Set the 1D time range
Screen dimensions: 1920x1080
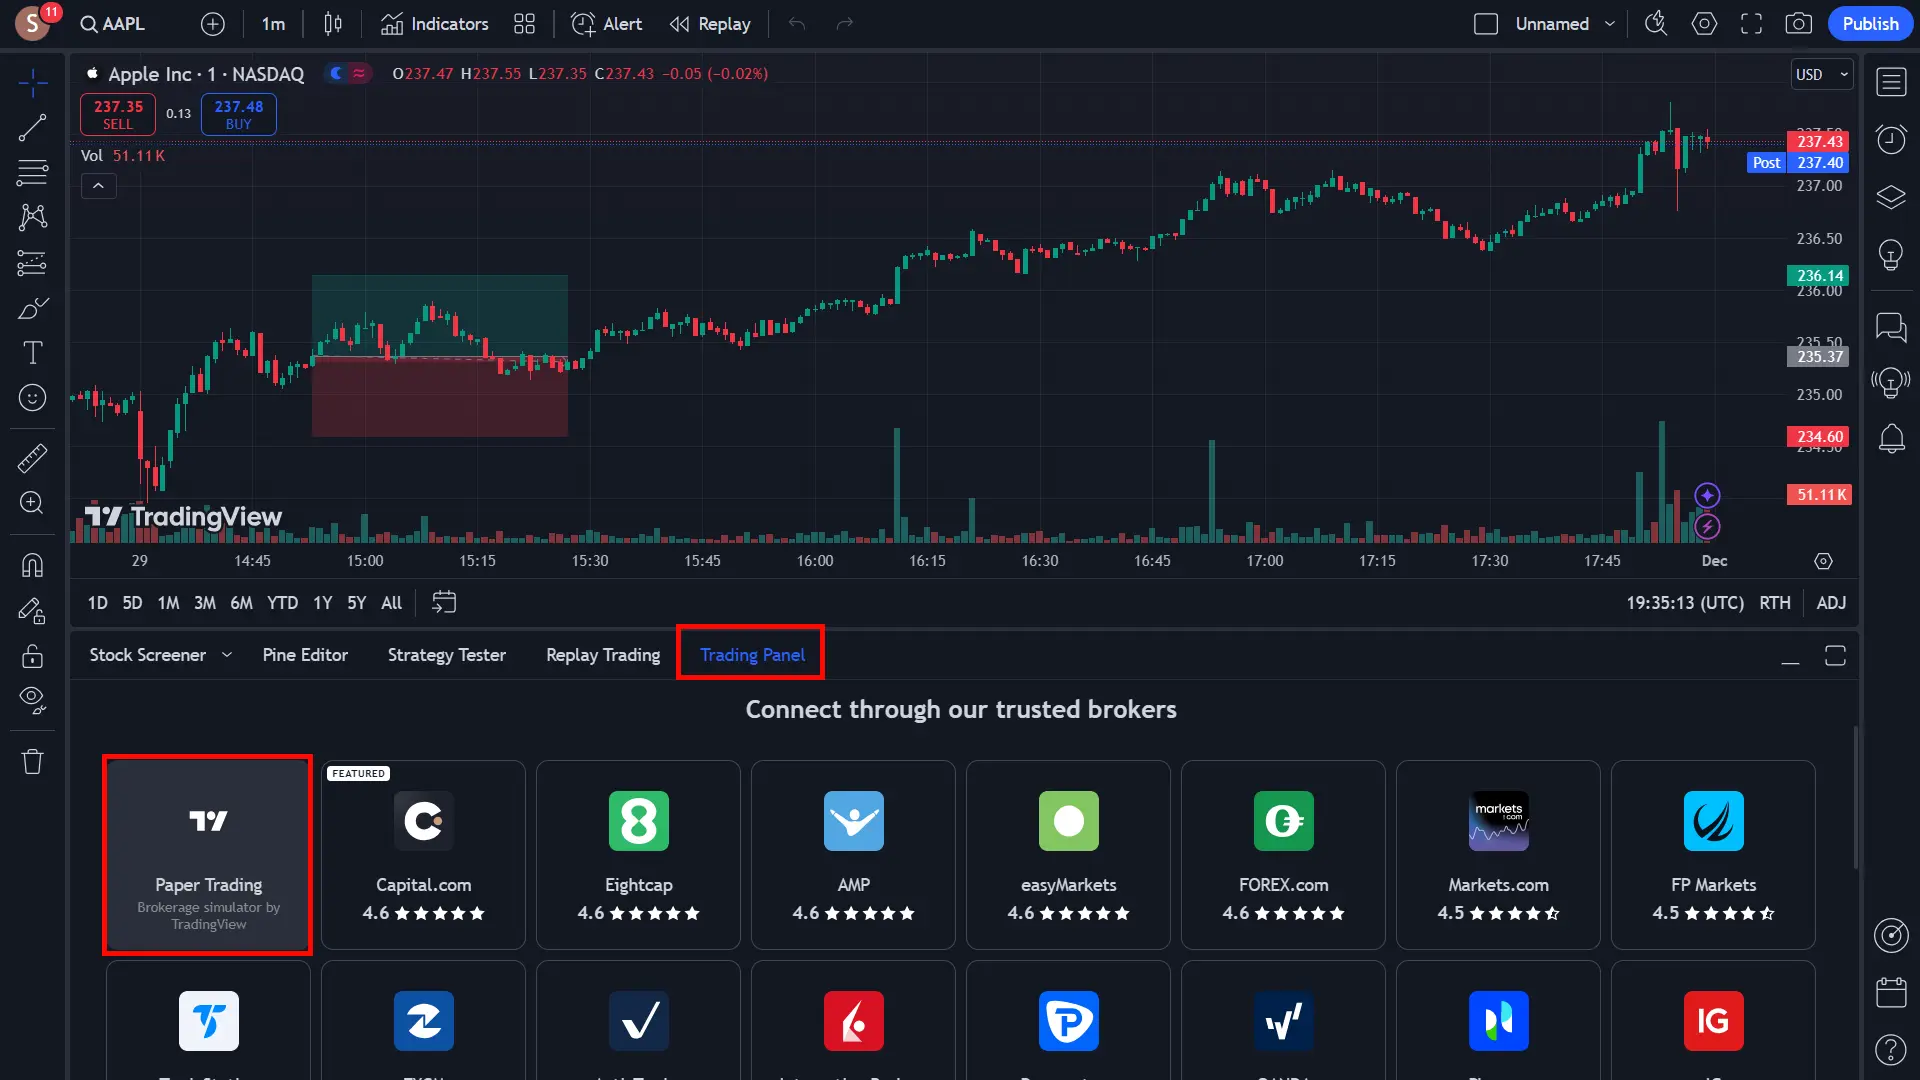[x=97, y=603]
